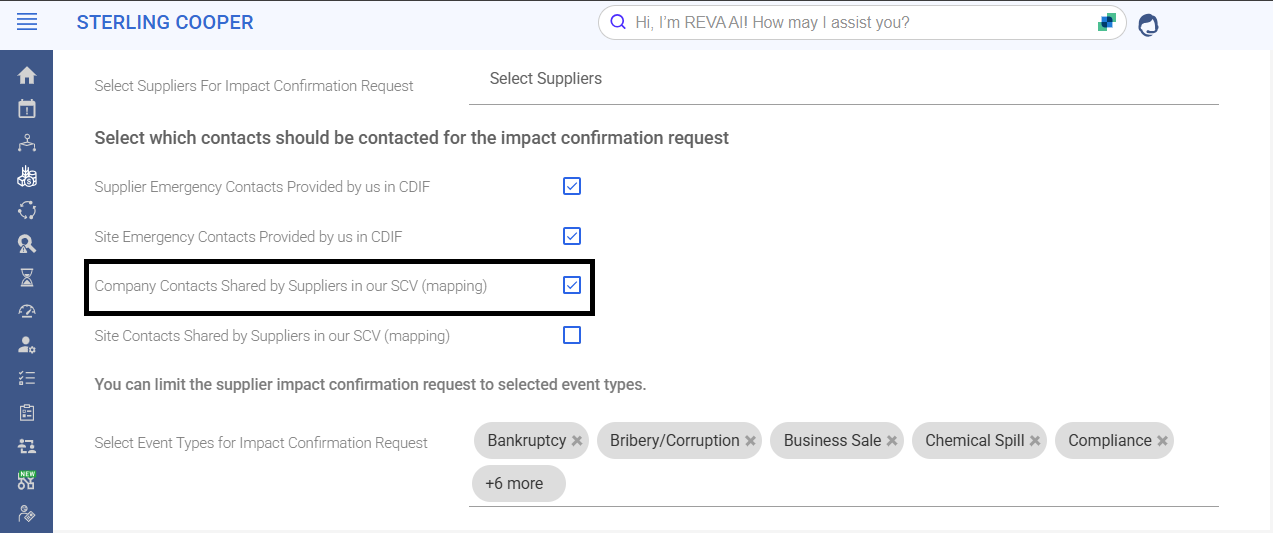Uncheck Site Emergency Contacts in CDIF checkbox

(x=572, y=236)
